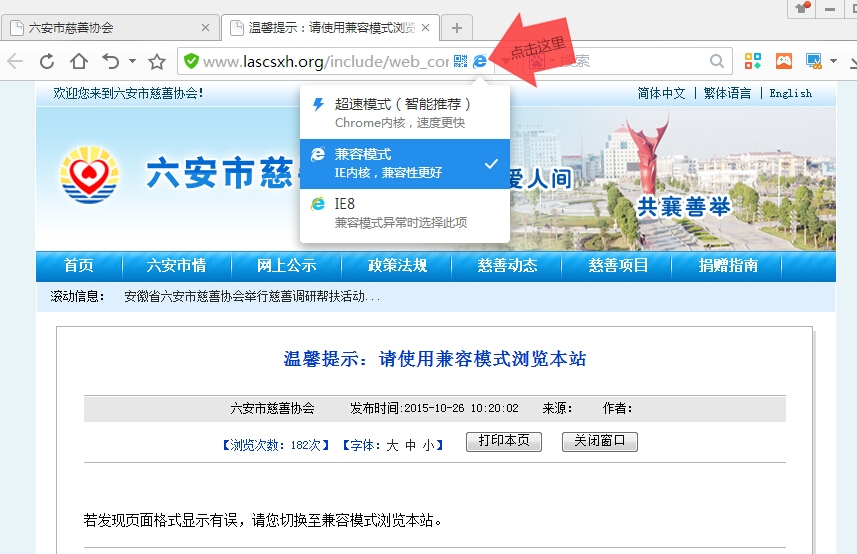The height and width of the screenshot is (554, 857).
Task: Click the IE kernel mode switch icon
Action: [x=481, y=62]
